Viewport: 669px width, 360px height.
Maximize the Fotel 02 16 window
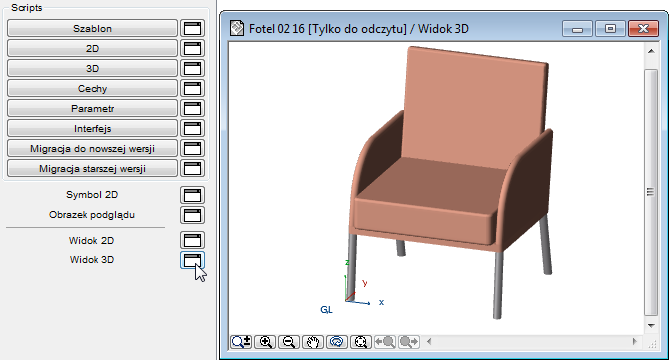(610, 29)
